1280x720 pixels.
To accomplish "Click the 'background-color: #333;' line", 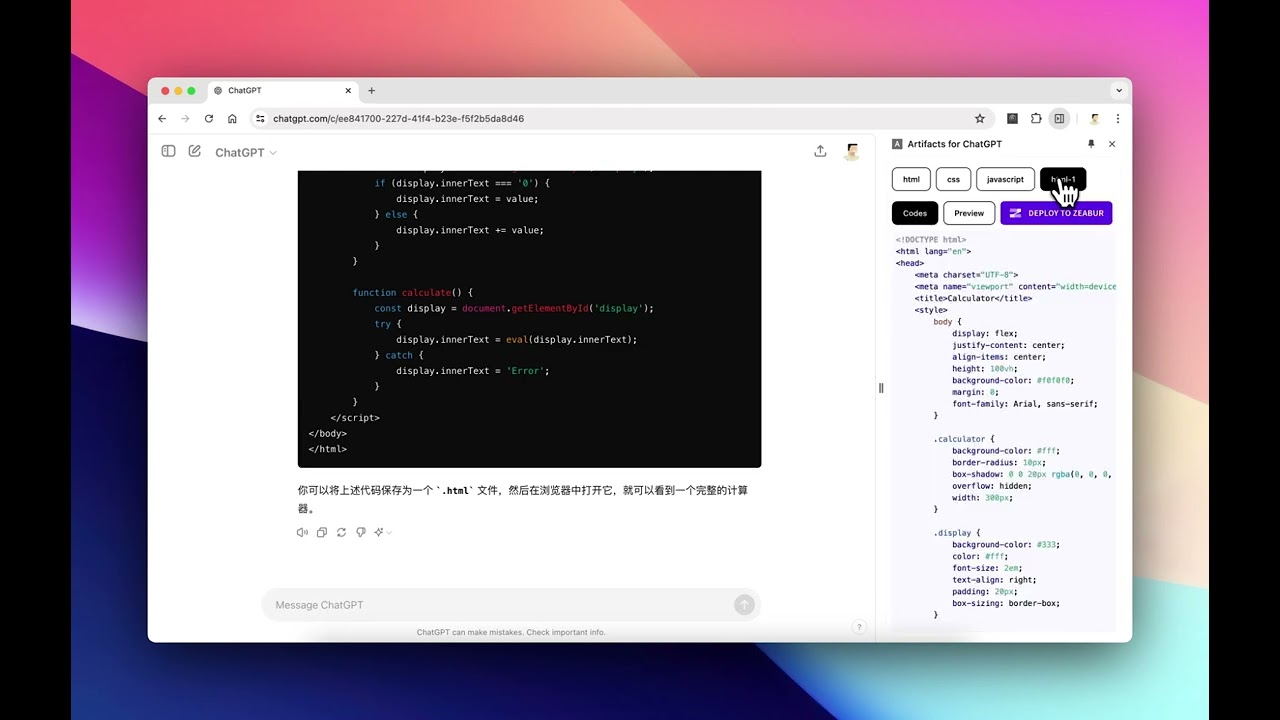I will tap(1006, 545).
